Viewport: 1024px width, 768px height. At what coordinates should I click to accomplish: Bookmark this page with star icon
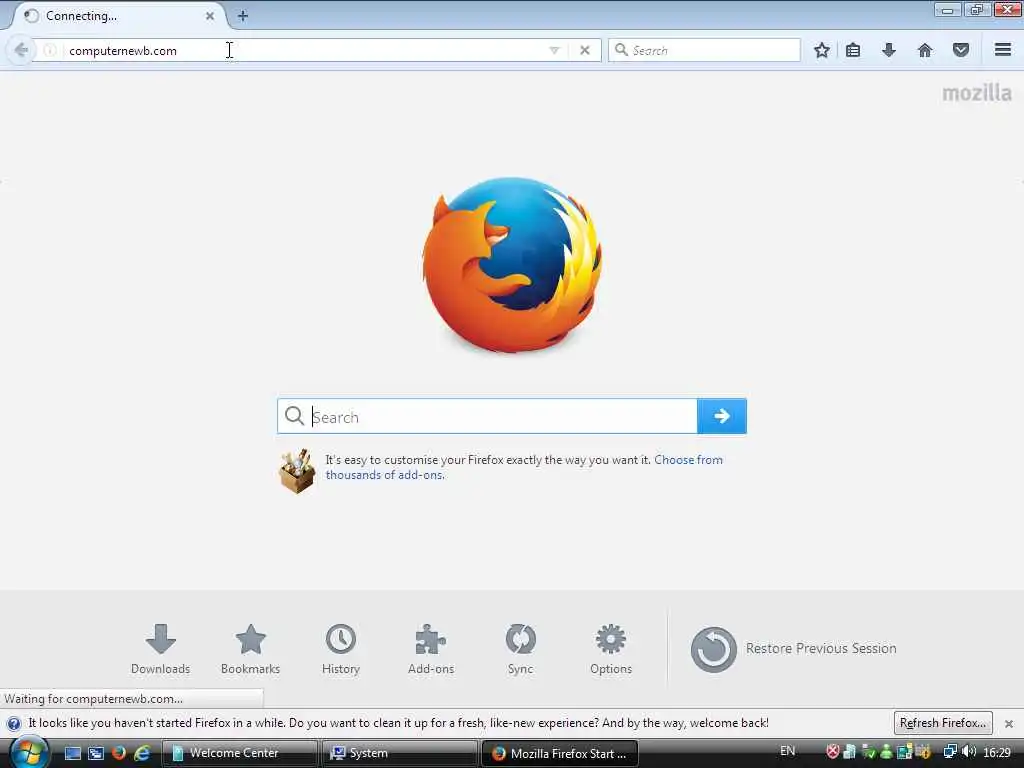822,50
